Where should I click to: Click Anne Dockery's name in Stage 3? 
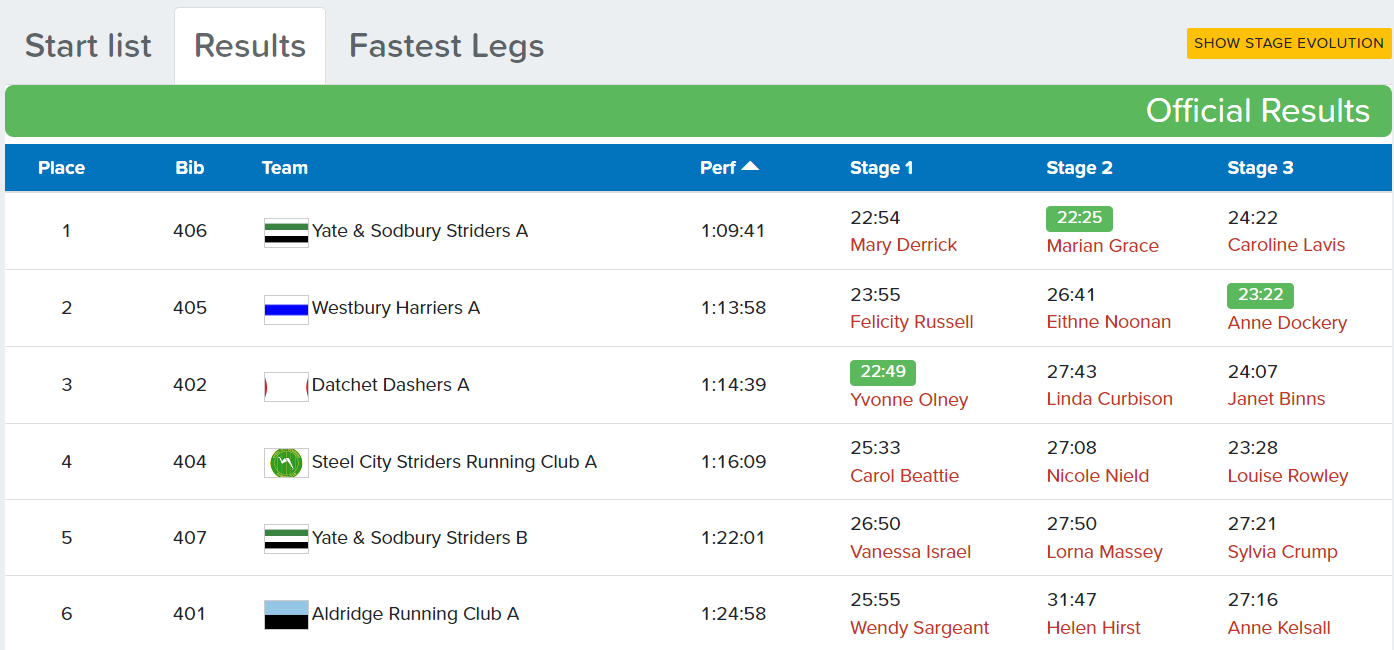tap(1287, 325)
